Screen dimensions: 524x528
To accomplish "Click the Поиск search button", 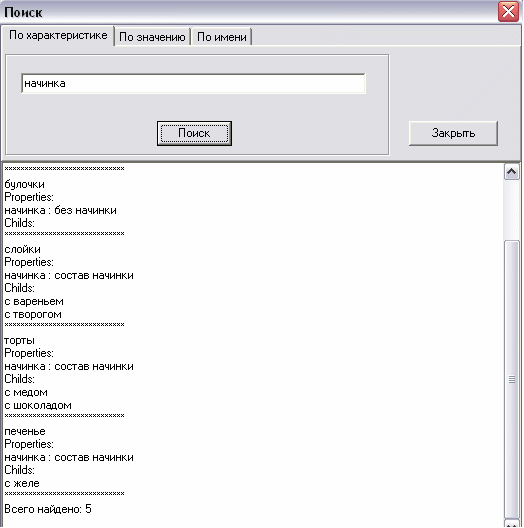I will click(x=194, y=133).
